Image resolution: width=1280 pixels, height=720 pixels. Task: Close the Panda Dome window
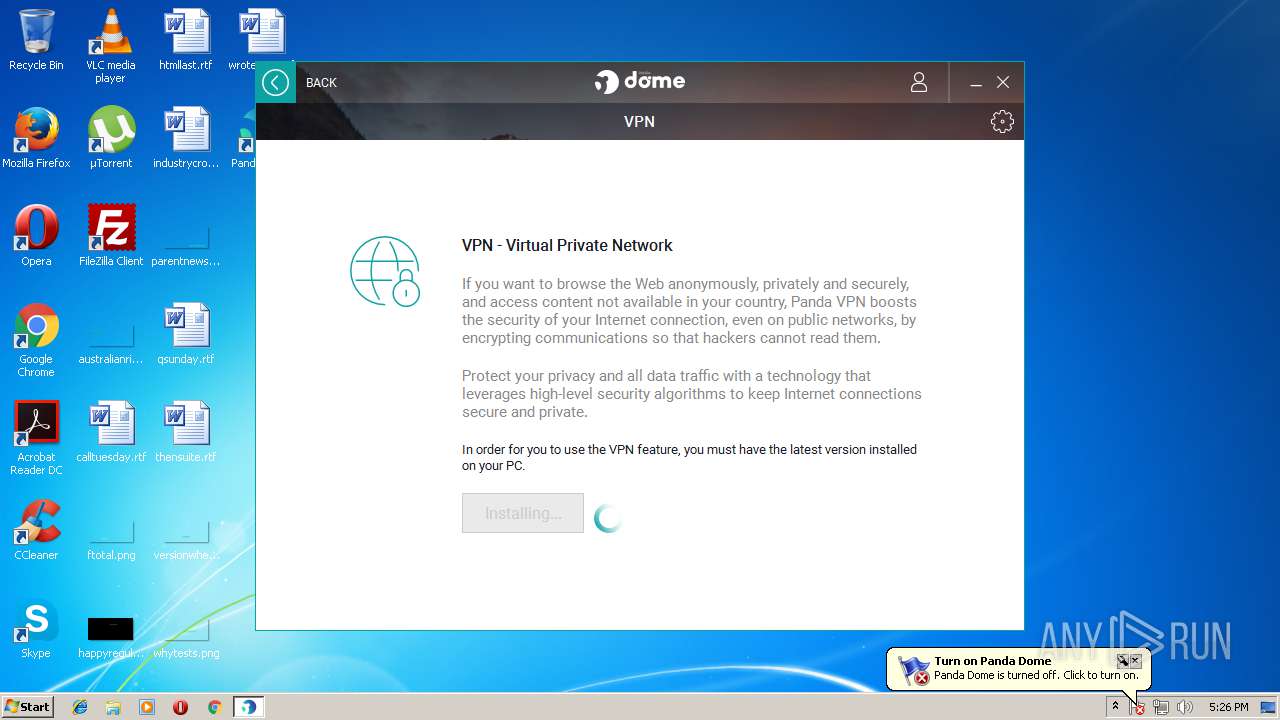coord(1003,82)
